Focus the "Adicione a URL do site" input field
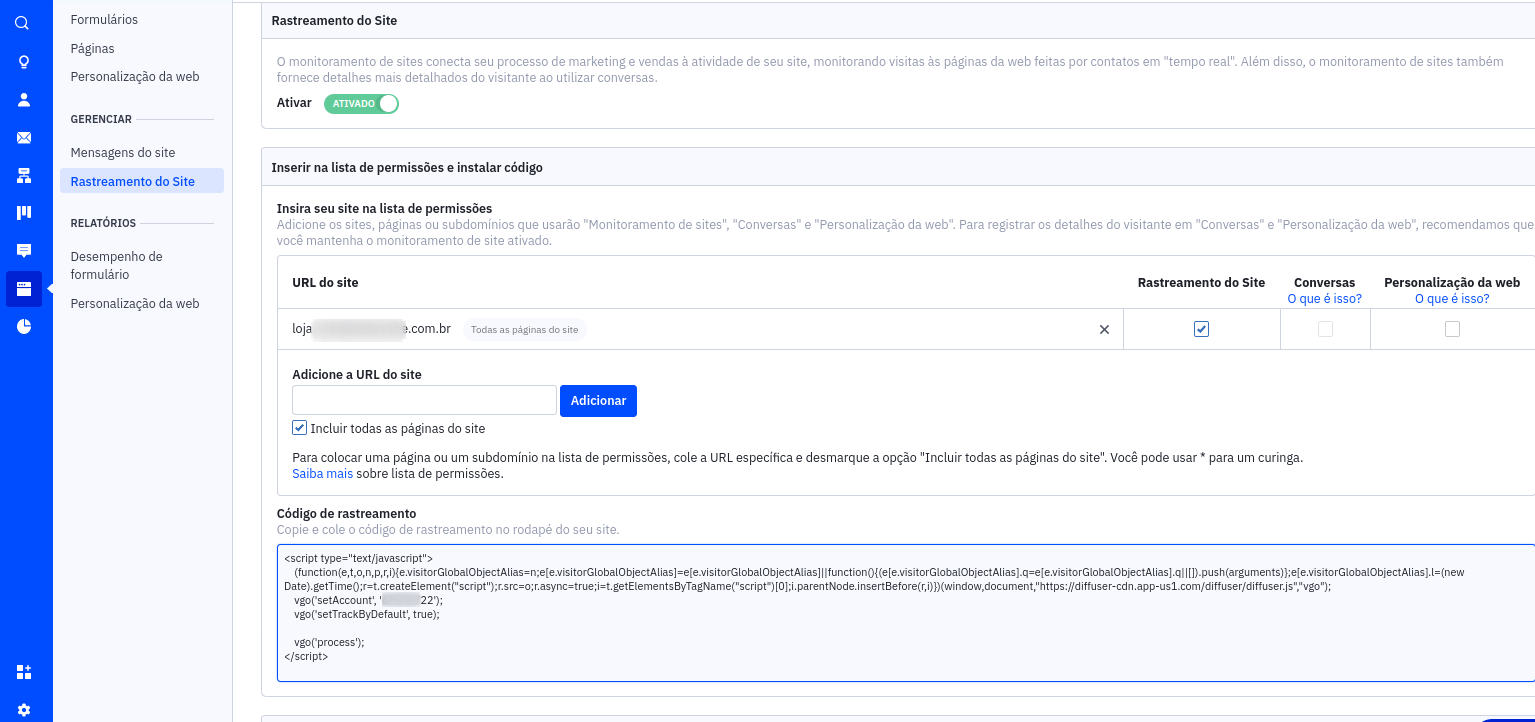1535x722 pixels. (x=424, y=400)
